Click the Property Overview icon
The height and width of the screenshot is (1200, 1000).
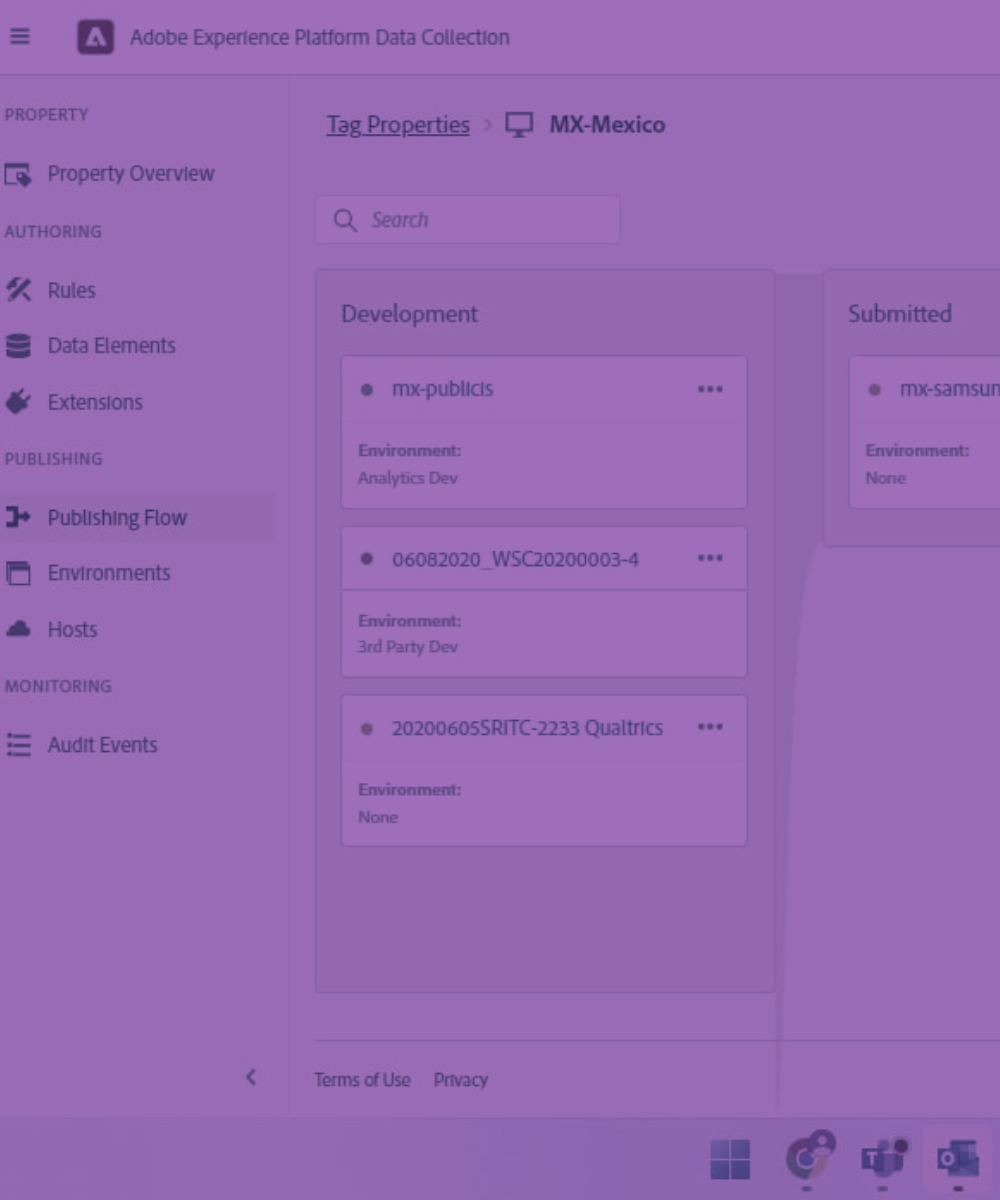(18, 174)
